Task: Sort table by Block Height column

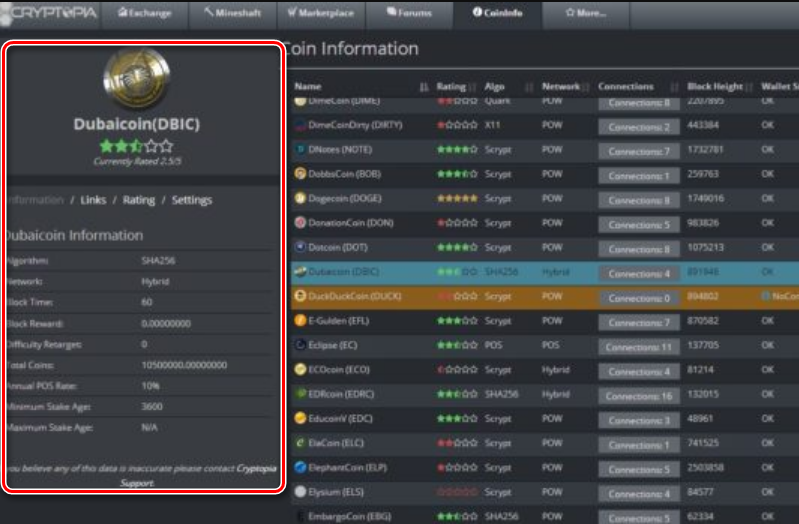Action: click(715, 86)
